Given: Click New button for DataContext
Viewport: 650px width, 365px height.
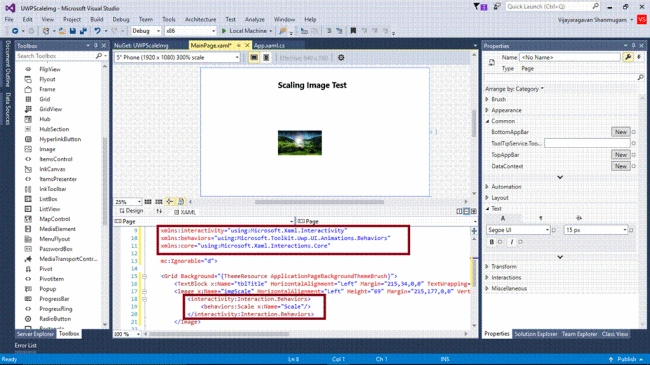Looking at the screenshot, I should click(x=621, y=166).
